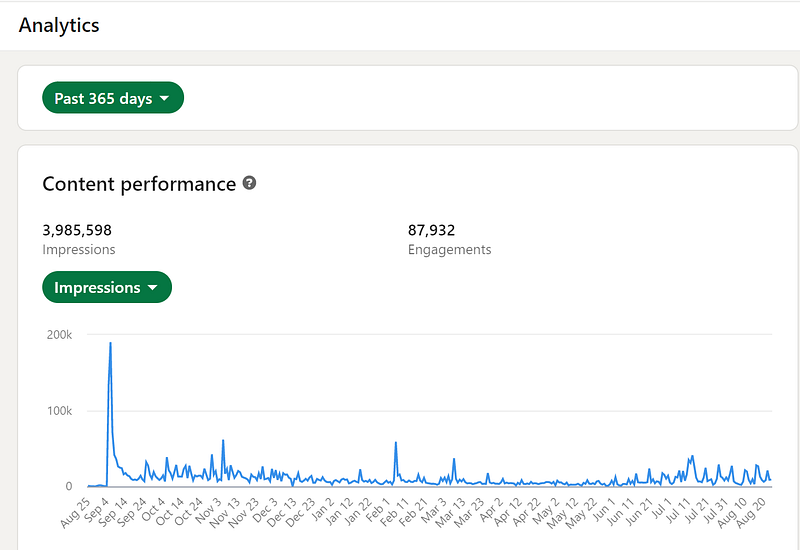This screenshot has width=800, height=550.
Task: Open the Past 365 days dropdown
Action: coord(113,98)
